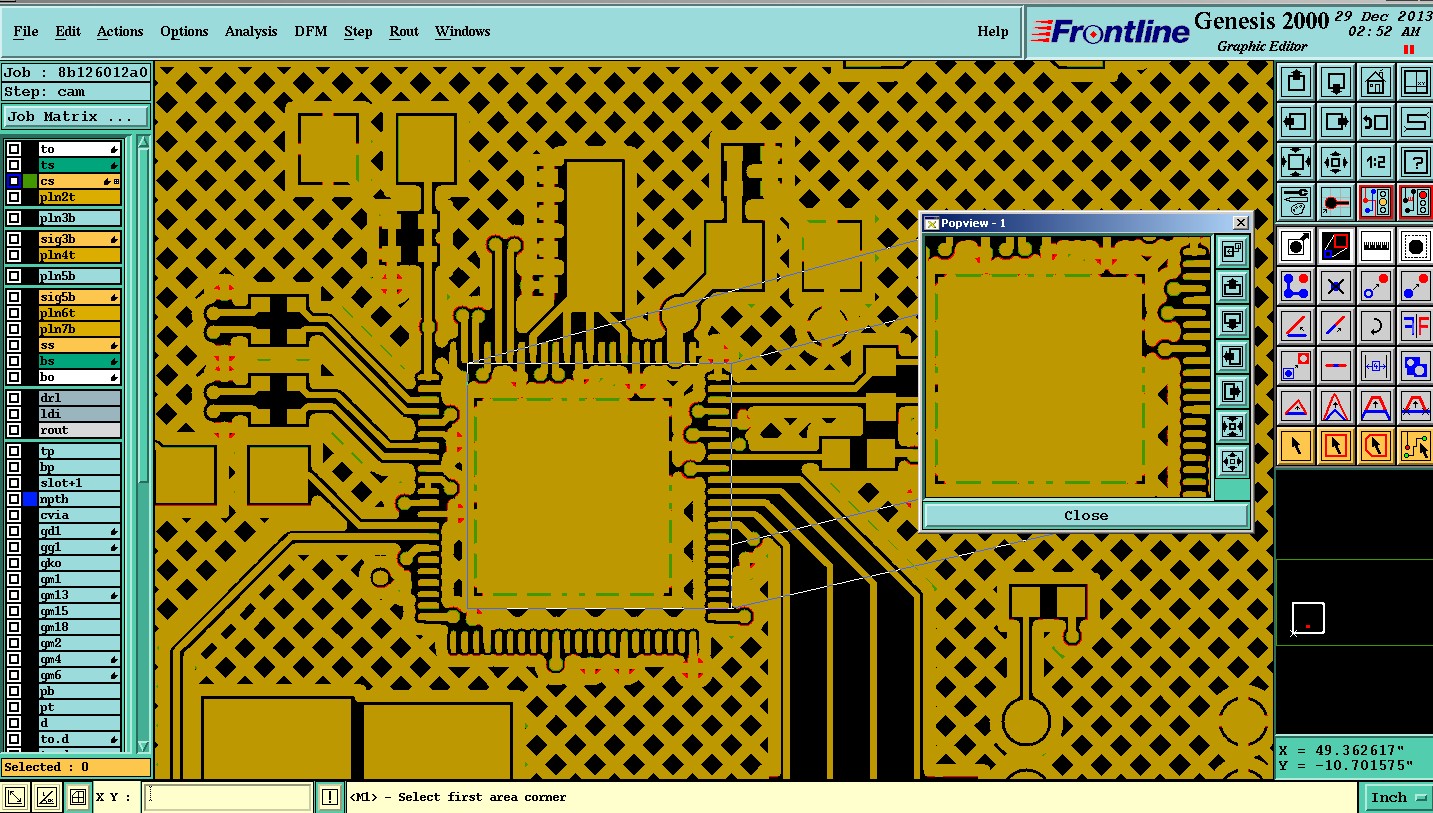Click Close in the Popview window

click(1086, 516)
